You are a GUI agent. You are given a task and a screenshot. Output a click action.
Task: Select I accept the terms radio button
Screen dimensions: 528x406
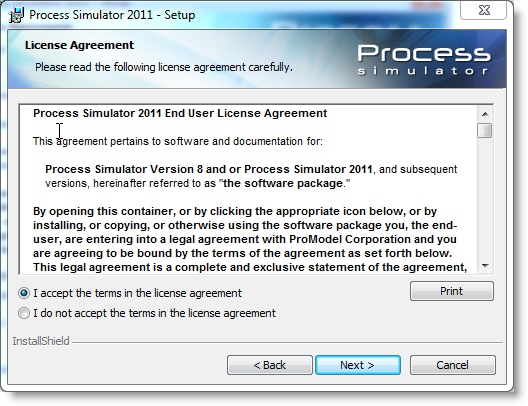tap(24, 293)
